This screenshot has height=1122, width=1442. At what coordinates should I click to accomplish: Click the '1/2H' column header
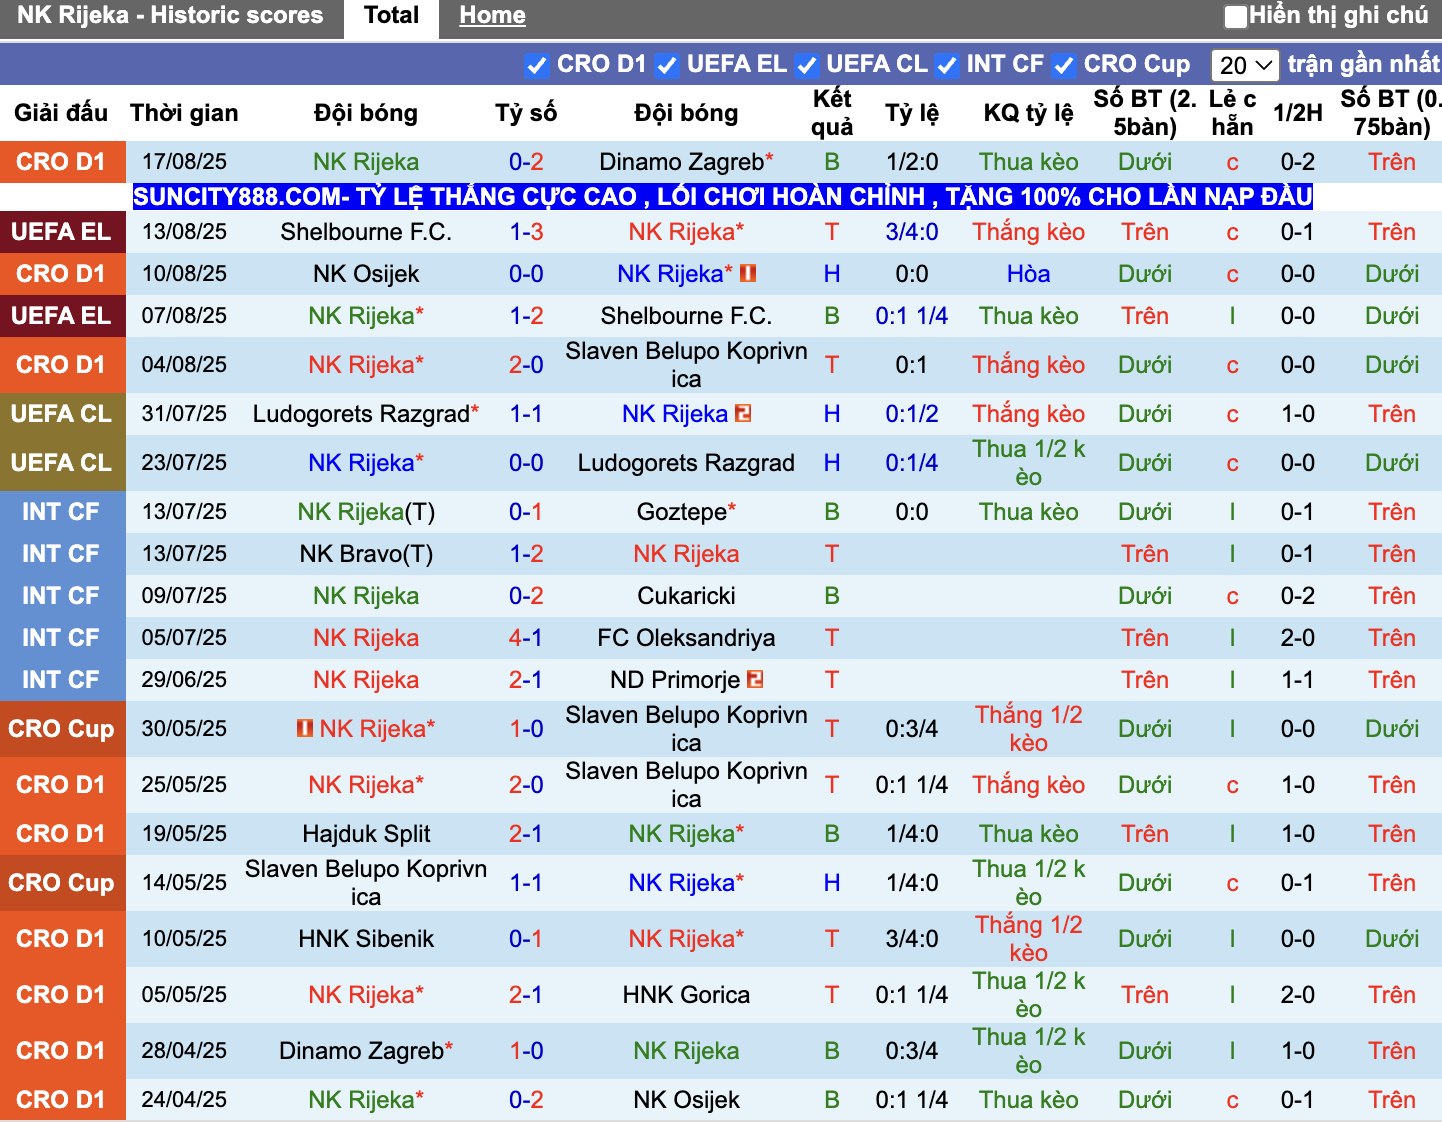point(1298,113)
